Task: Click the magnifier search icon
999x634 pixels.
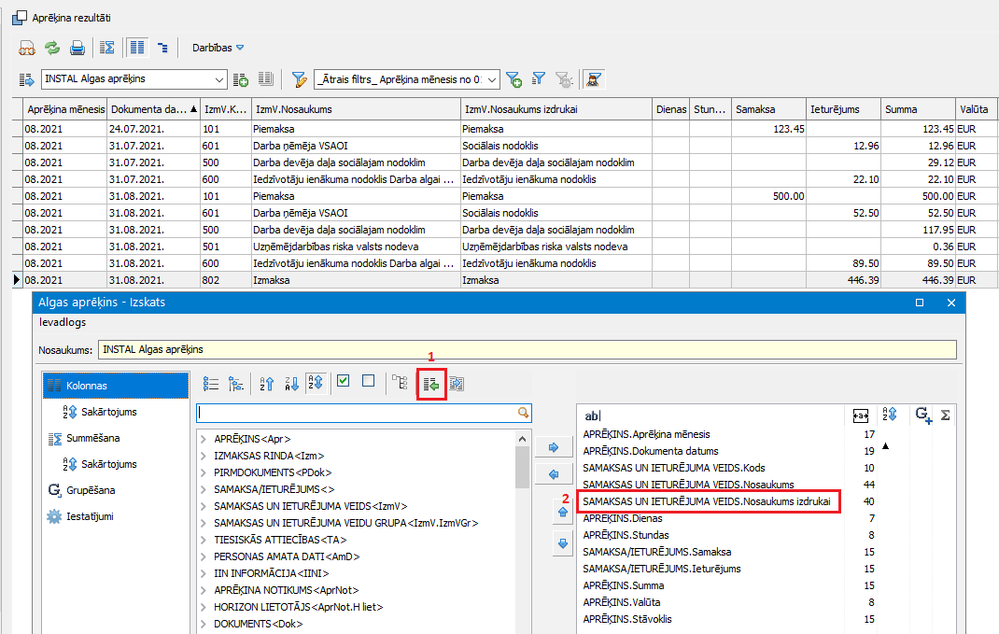Action: point(523,413)
